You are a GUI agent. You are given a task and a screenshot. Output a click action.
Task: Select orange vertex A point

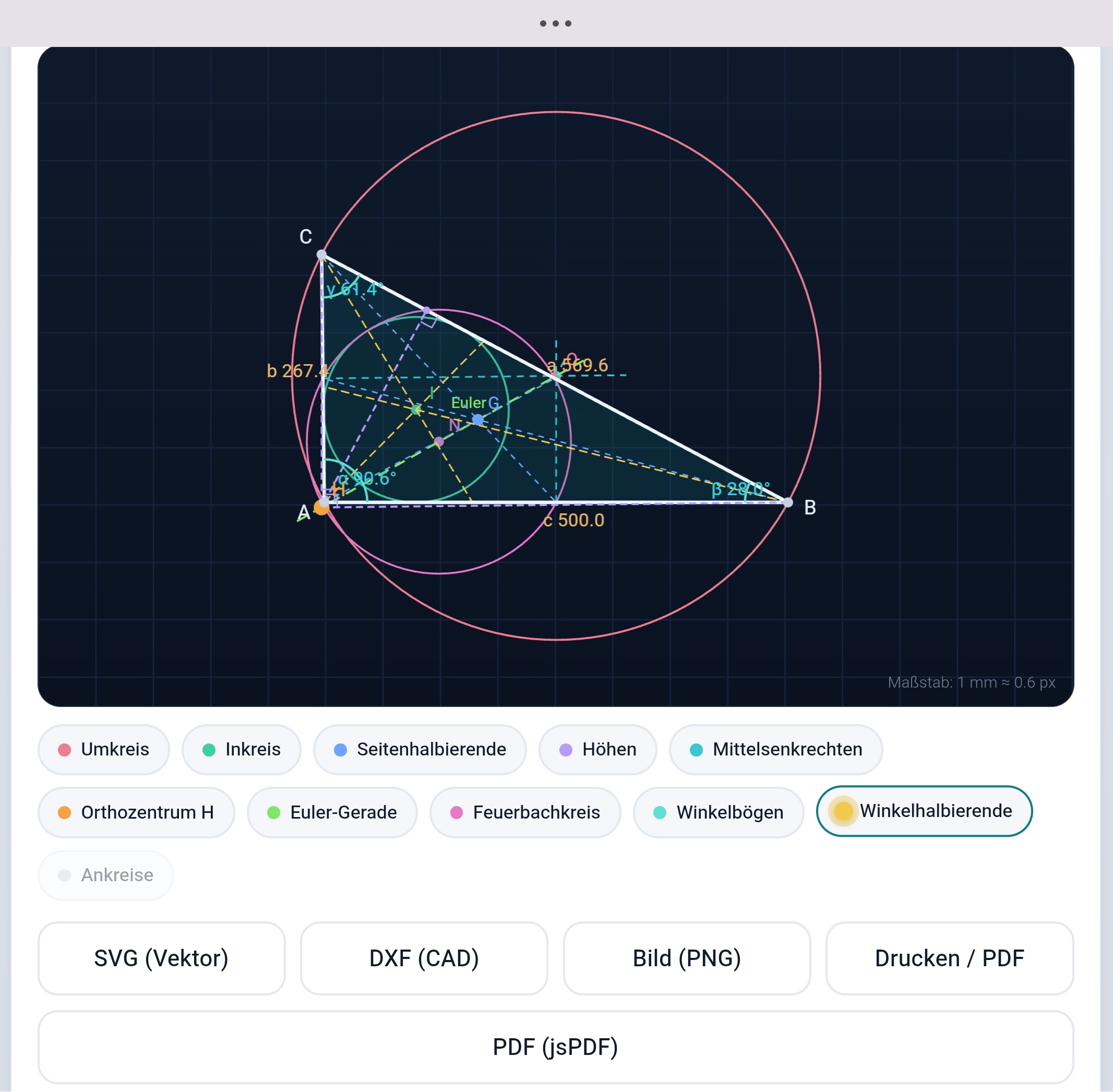(322, 506)
